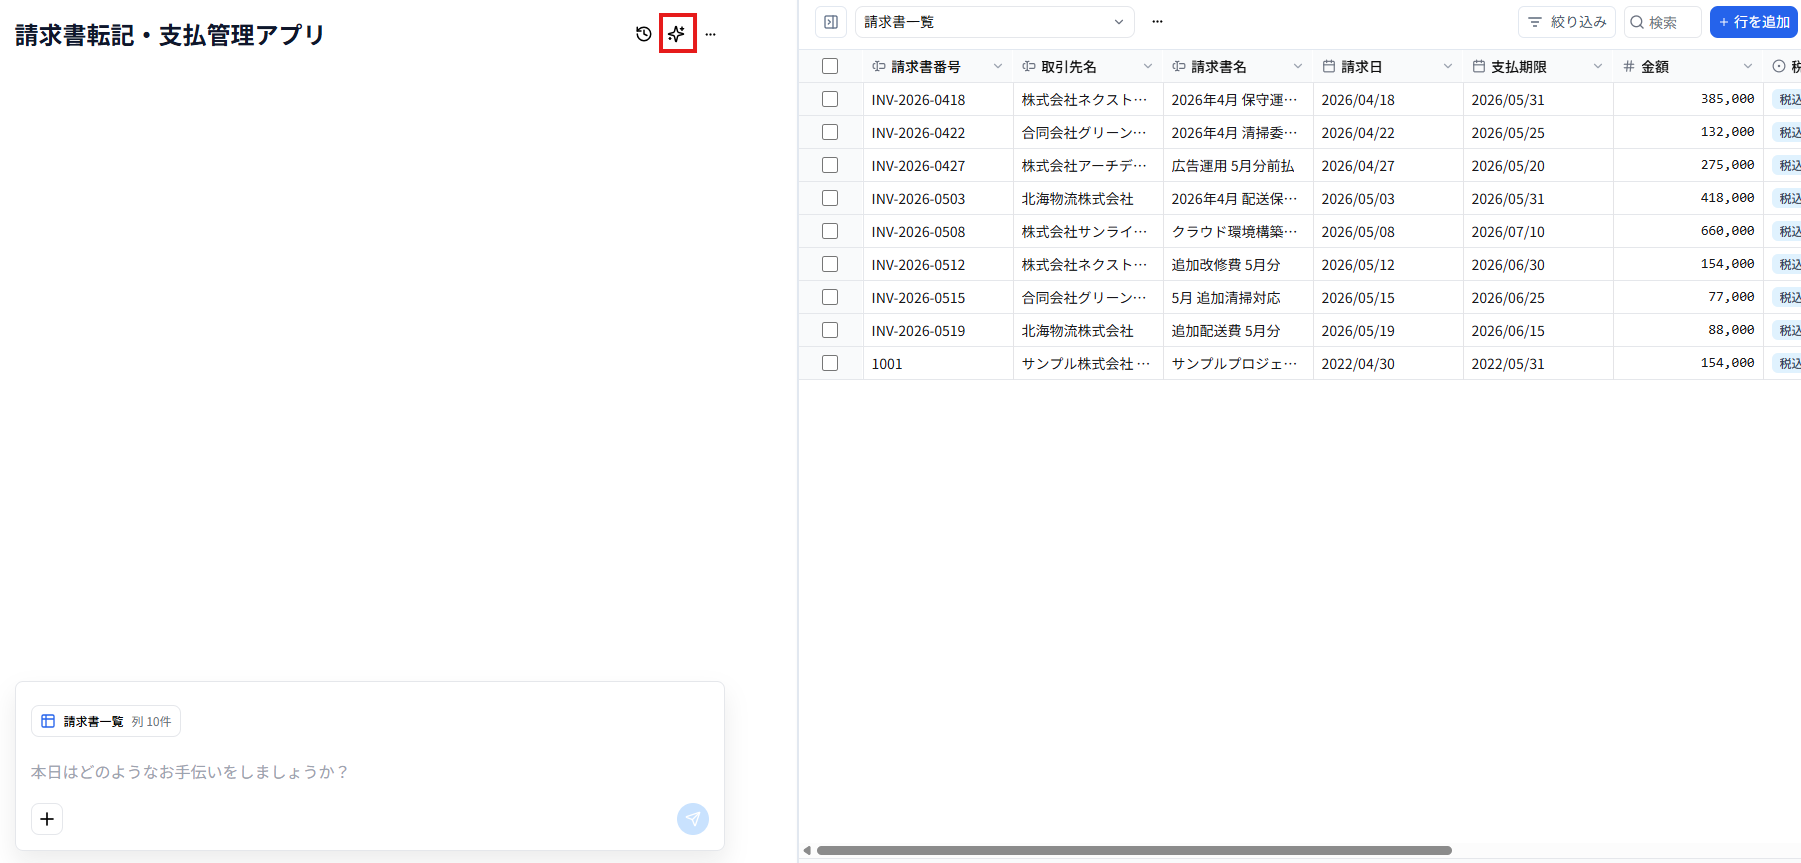Click the table icon in 請求書一覧 chip
1801x863 pixels.
pos(48,721)
